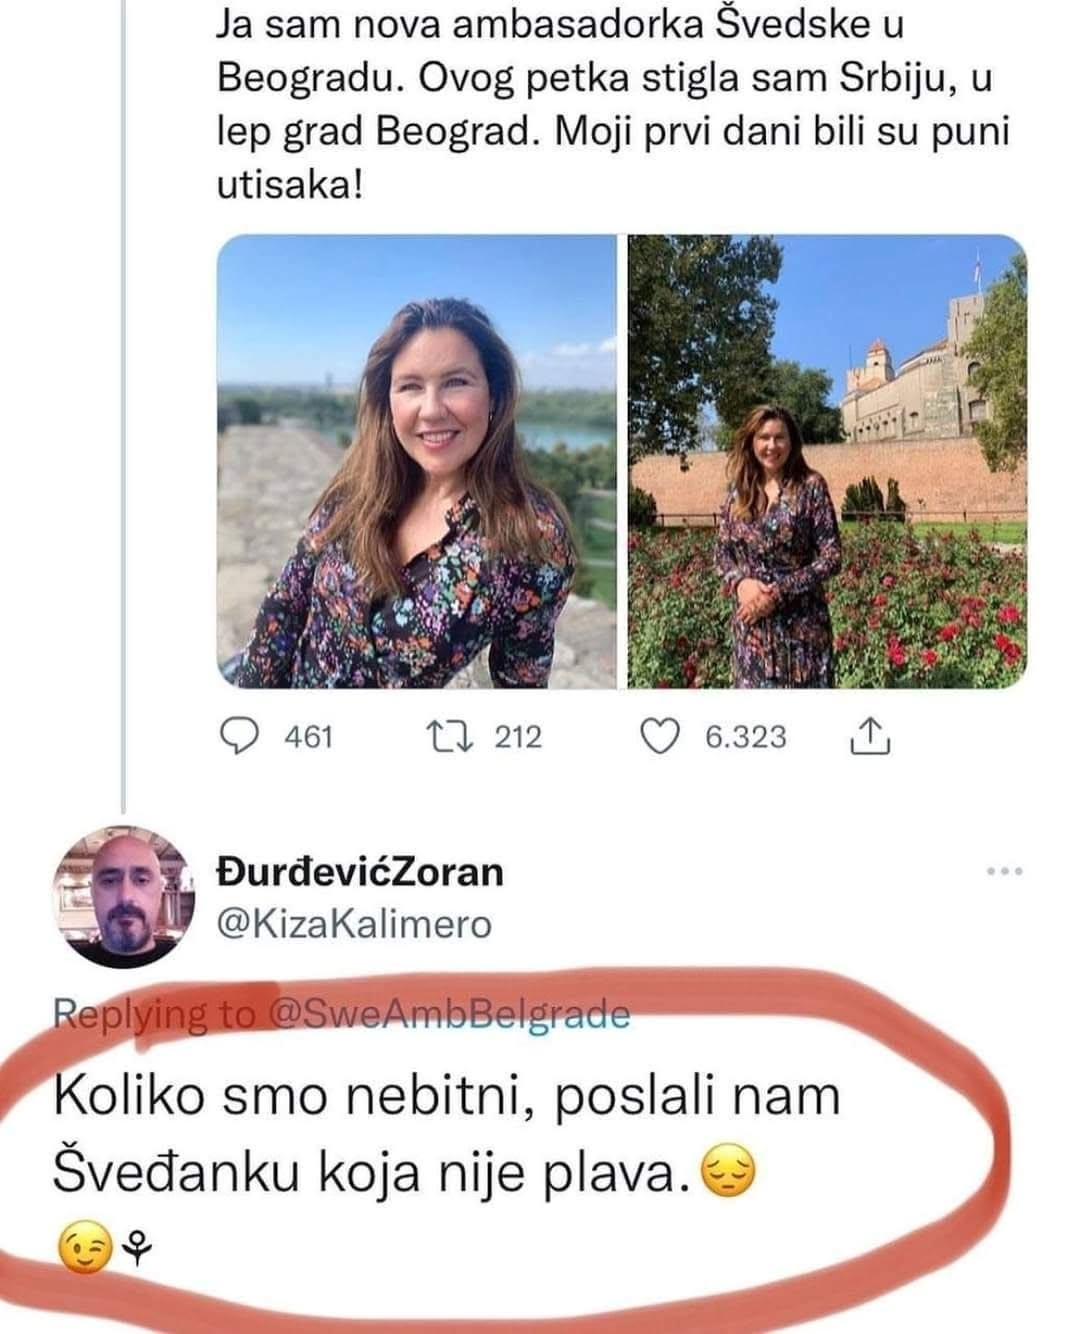Click the winking face emoji
The image size is (1080, 1334).
[85, 1248]
